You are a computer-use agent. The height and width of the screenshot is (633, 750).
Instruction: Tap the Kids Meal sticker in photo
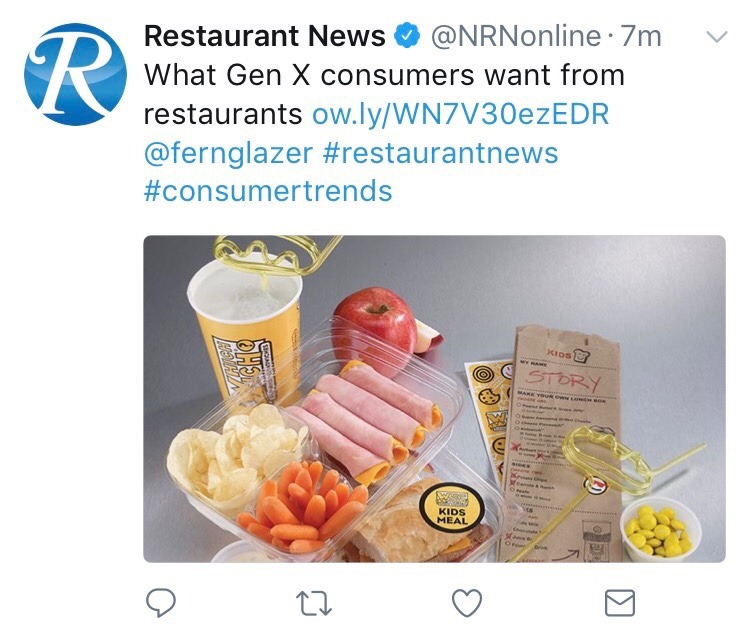452,507
